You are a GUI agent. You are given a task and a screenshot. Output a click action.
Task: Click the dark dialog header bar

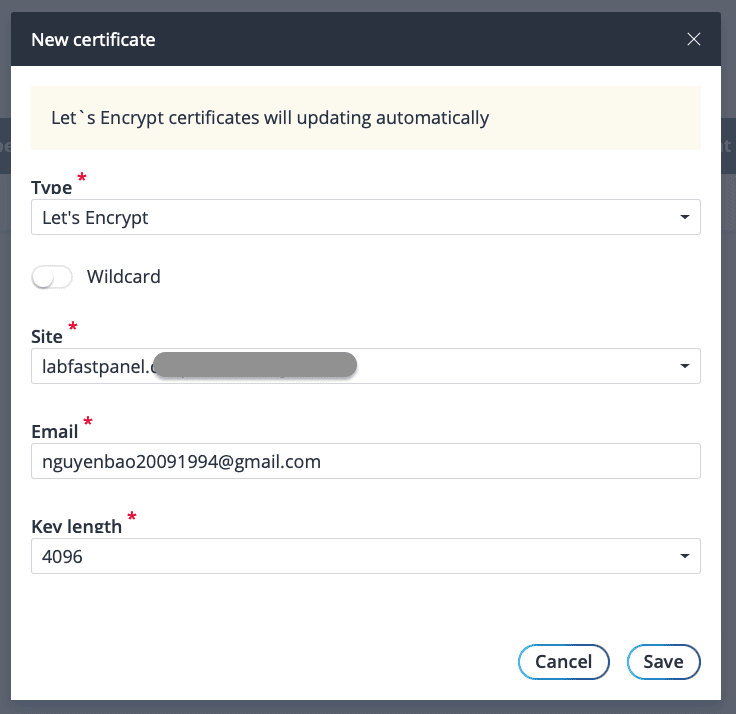pos(400,40)
